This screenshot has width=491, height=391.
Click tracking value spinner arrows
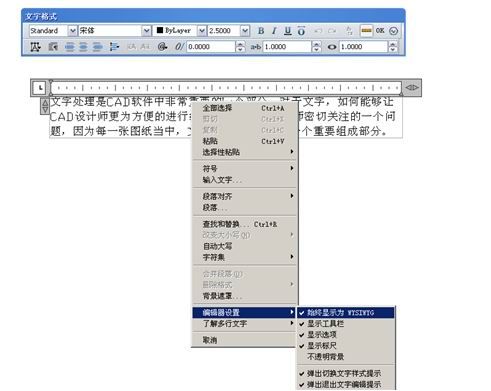click(316, 47)
